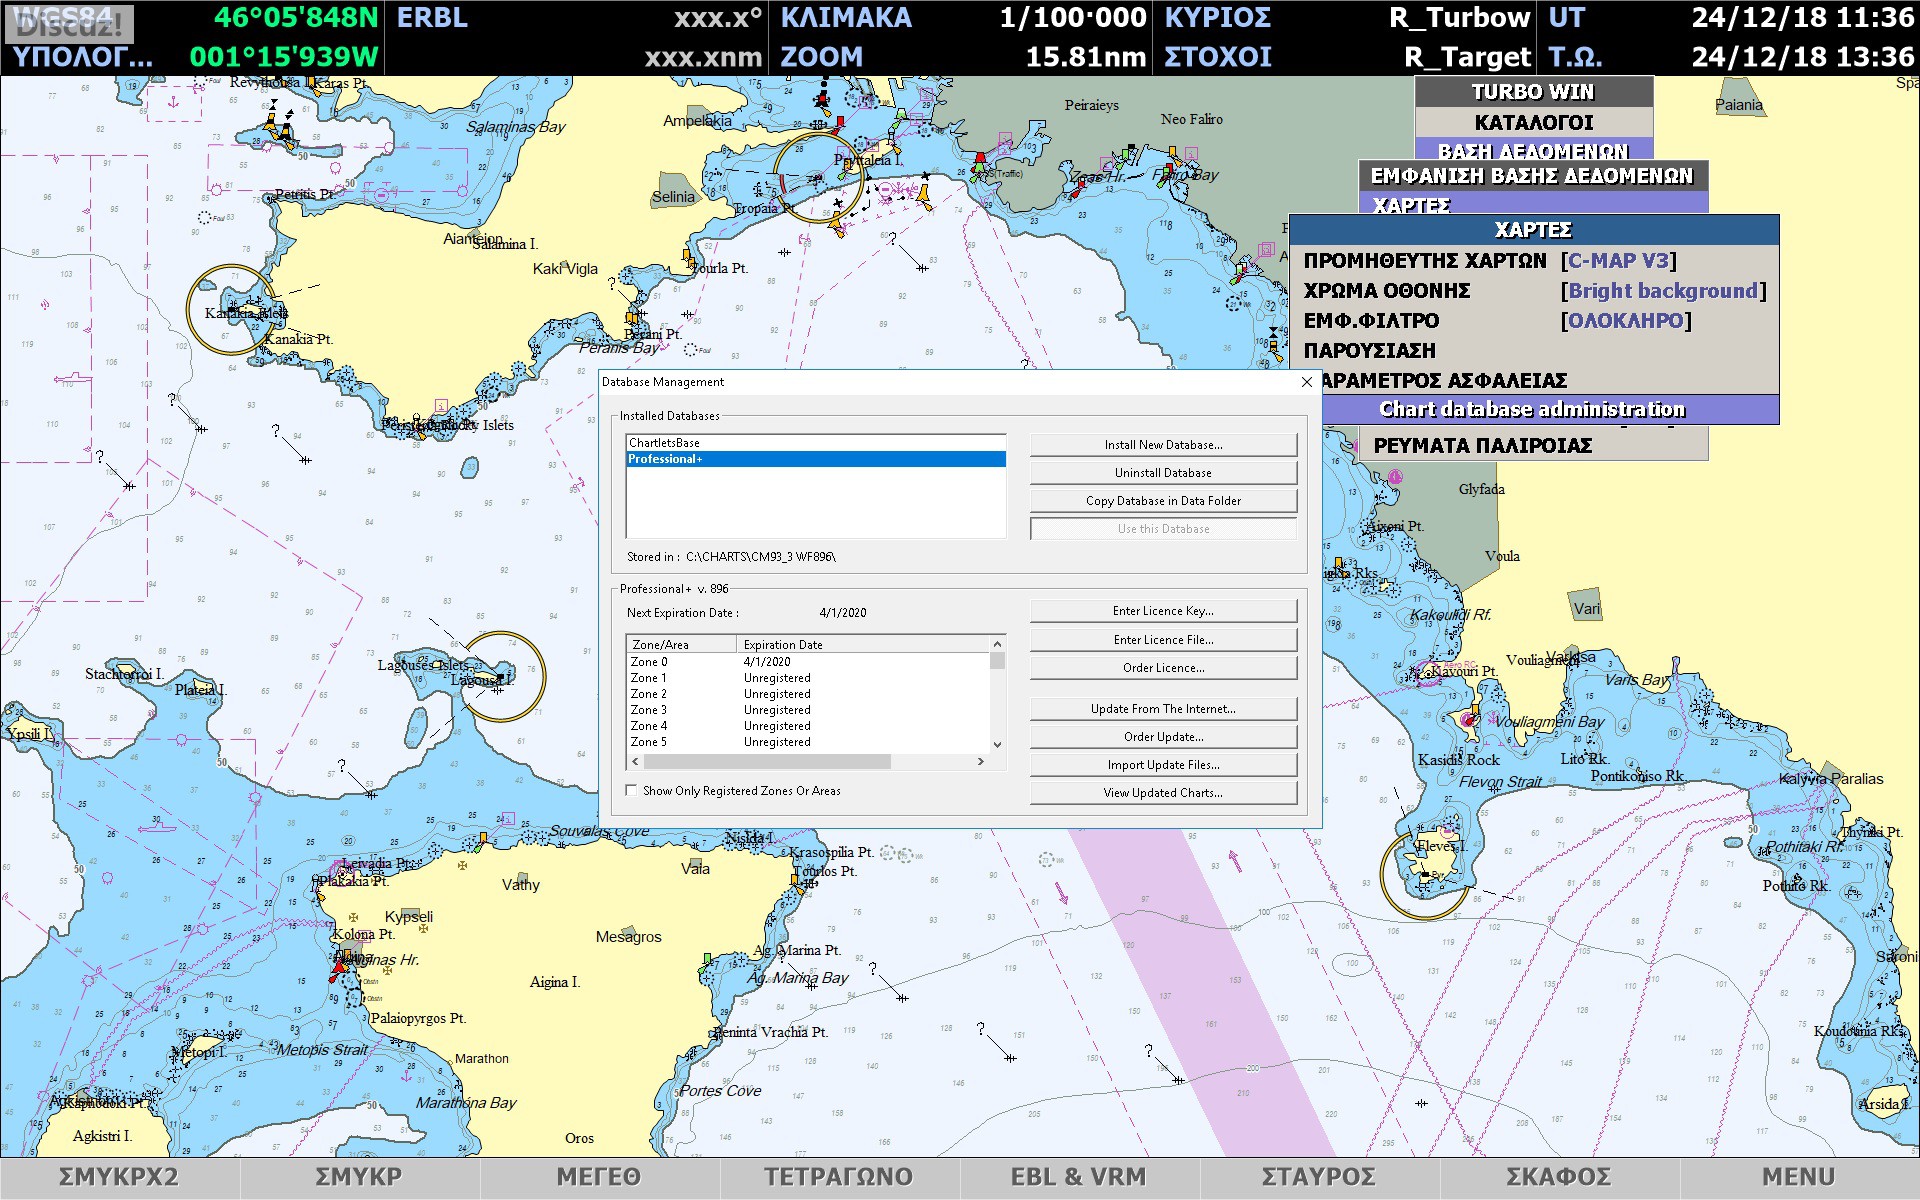
Task: Select ChartletsBase in Installed Databases
Action: click(816, 443)
